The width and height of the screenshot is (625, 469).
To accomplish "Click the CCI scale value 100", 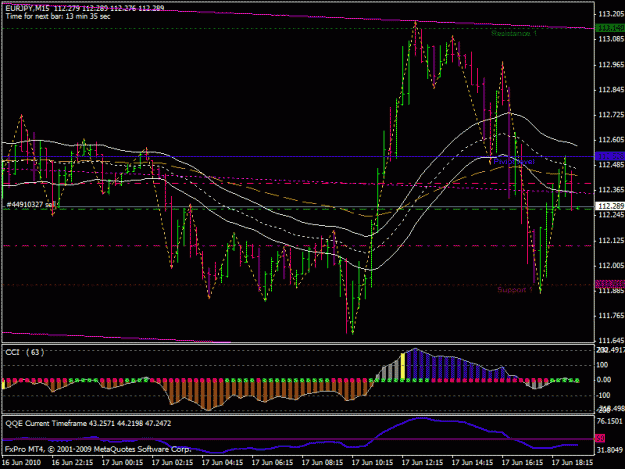I will pyautogui.click(x=602, y=365).
